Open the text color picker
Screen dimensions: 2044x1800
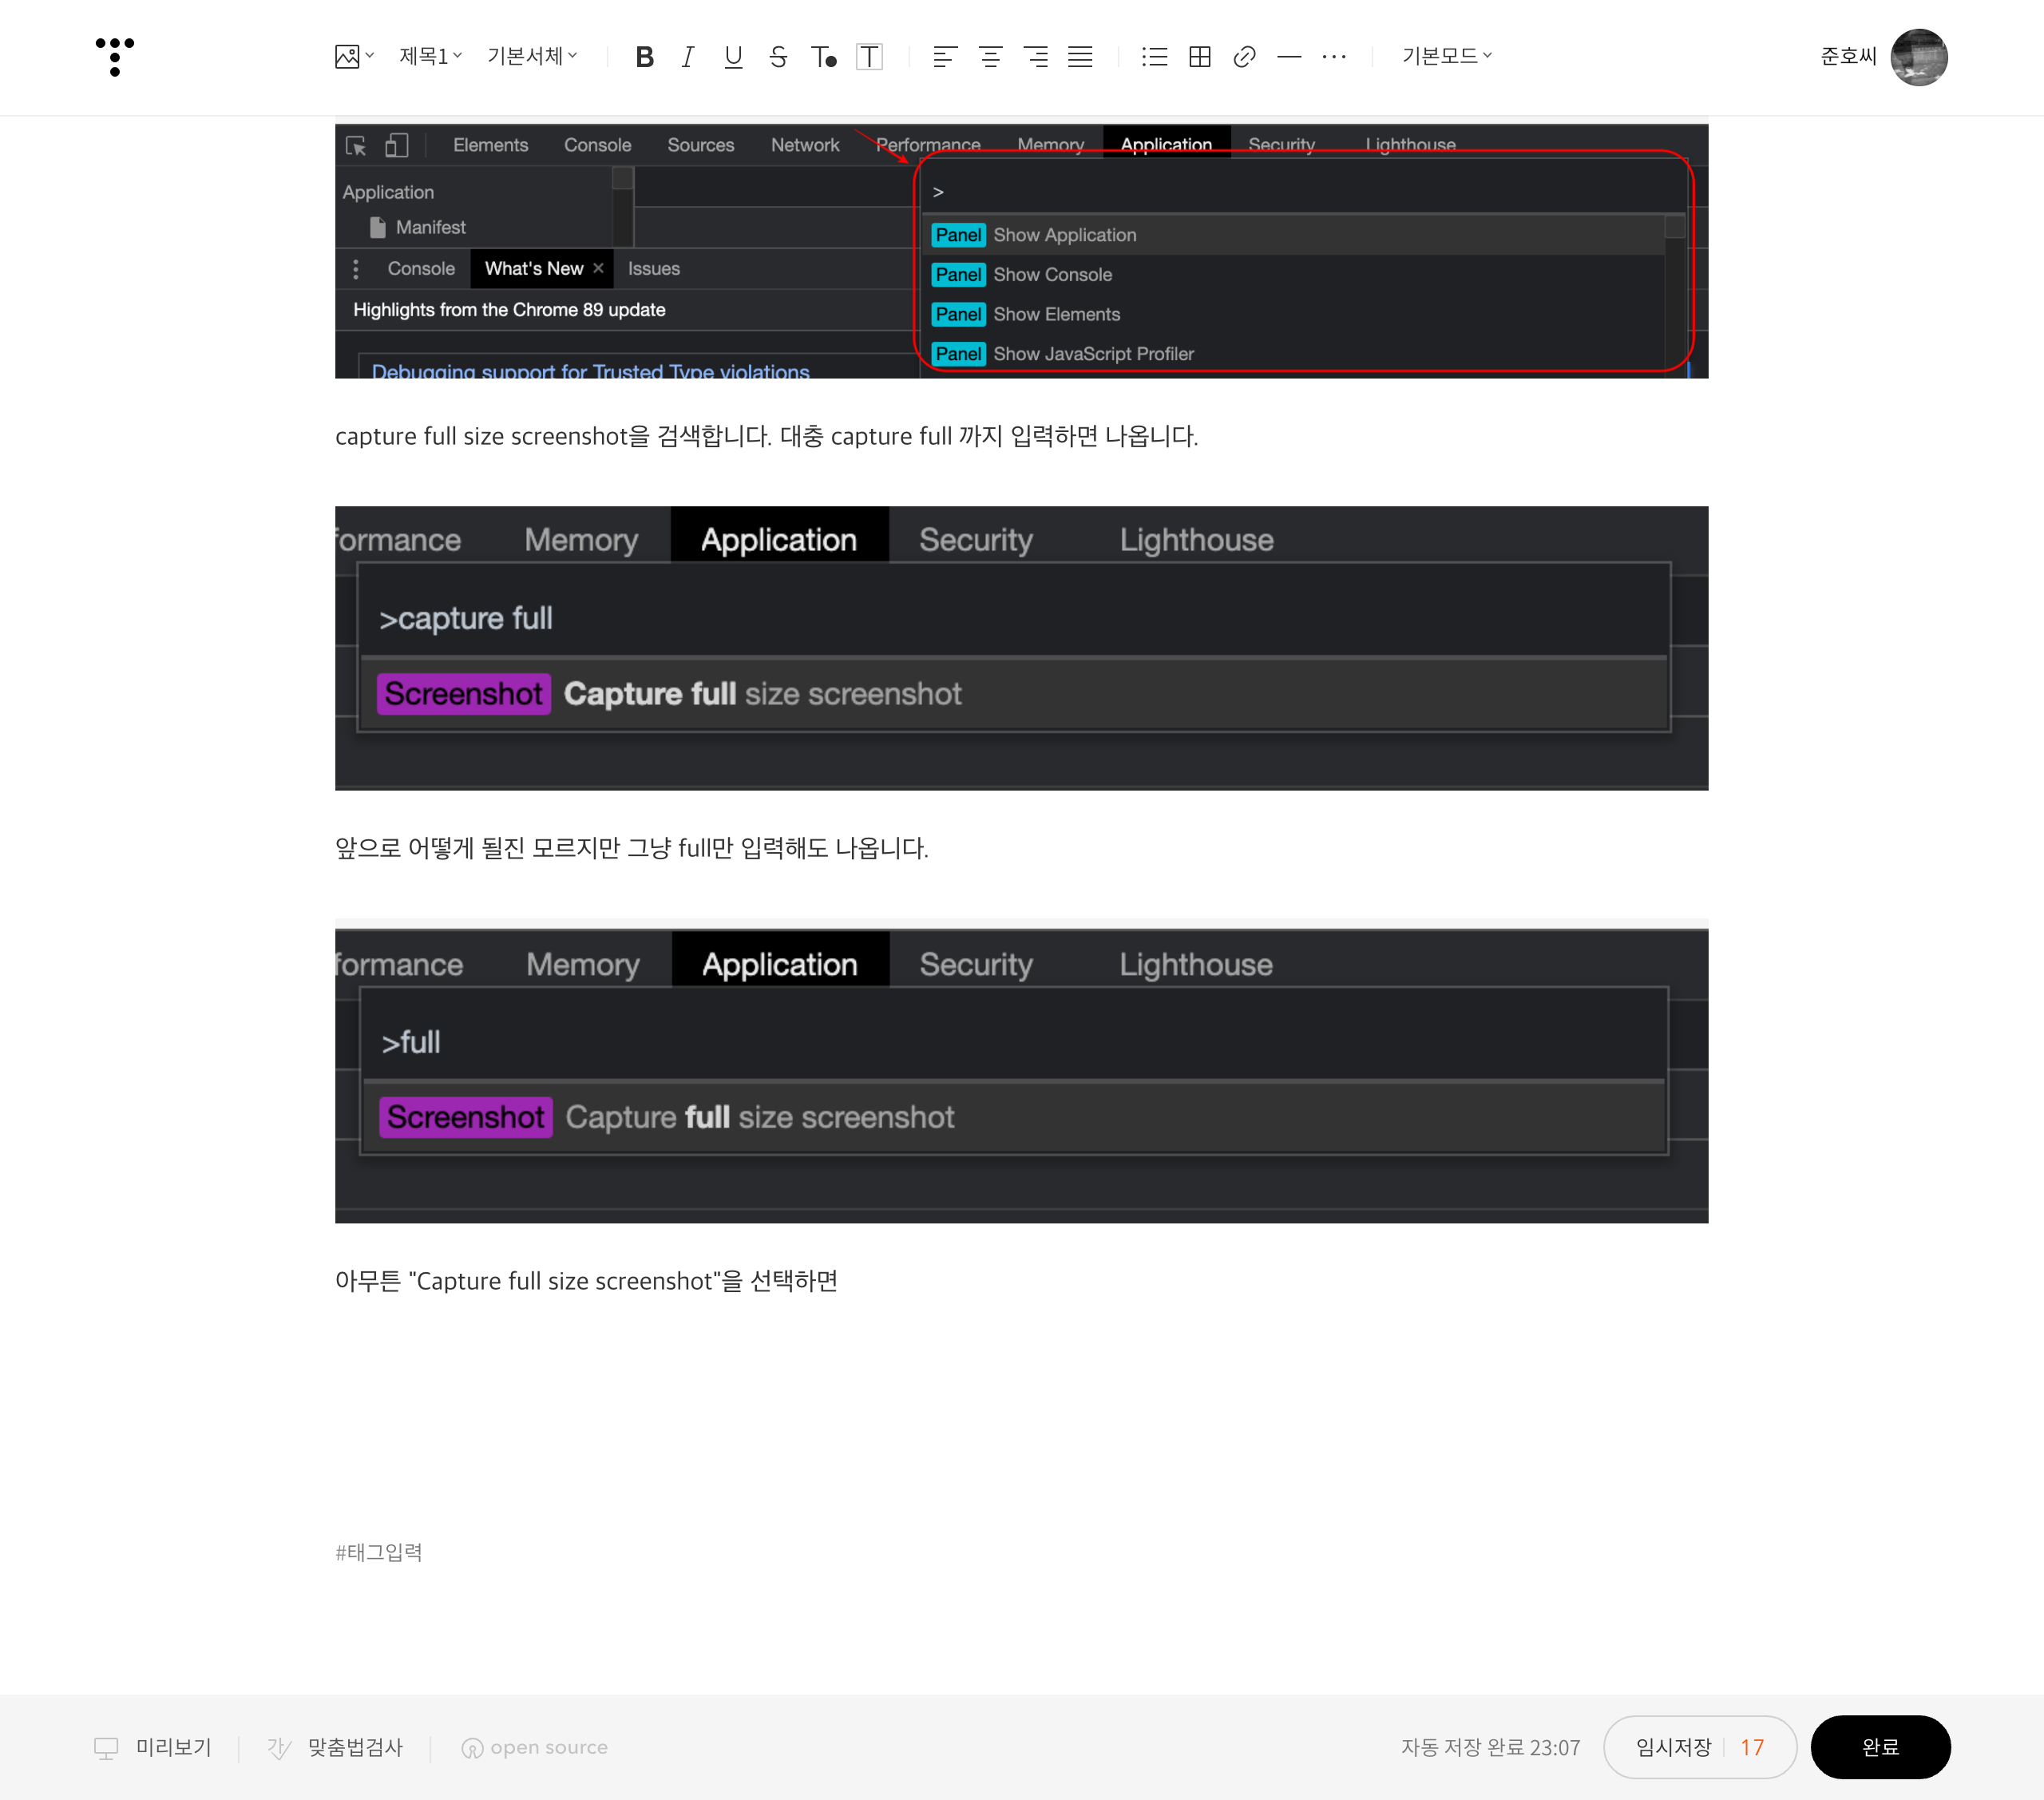[x=823, y=57]
